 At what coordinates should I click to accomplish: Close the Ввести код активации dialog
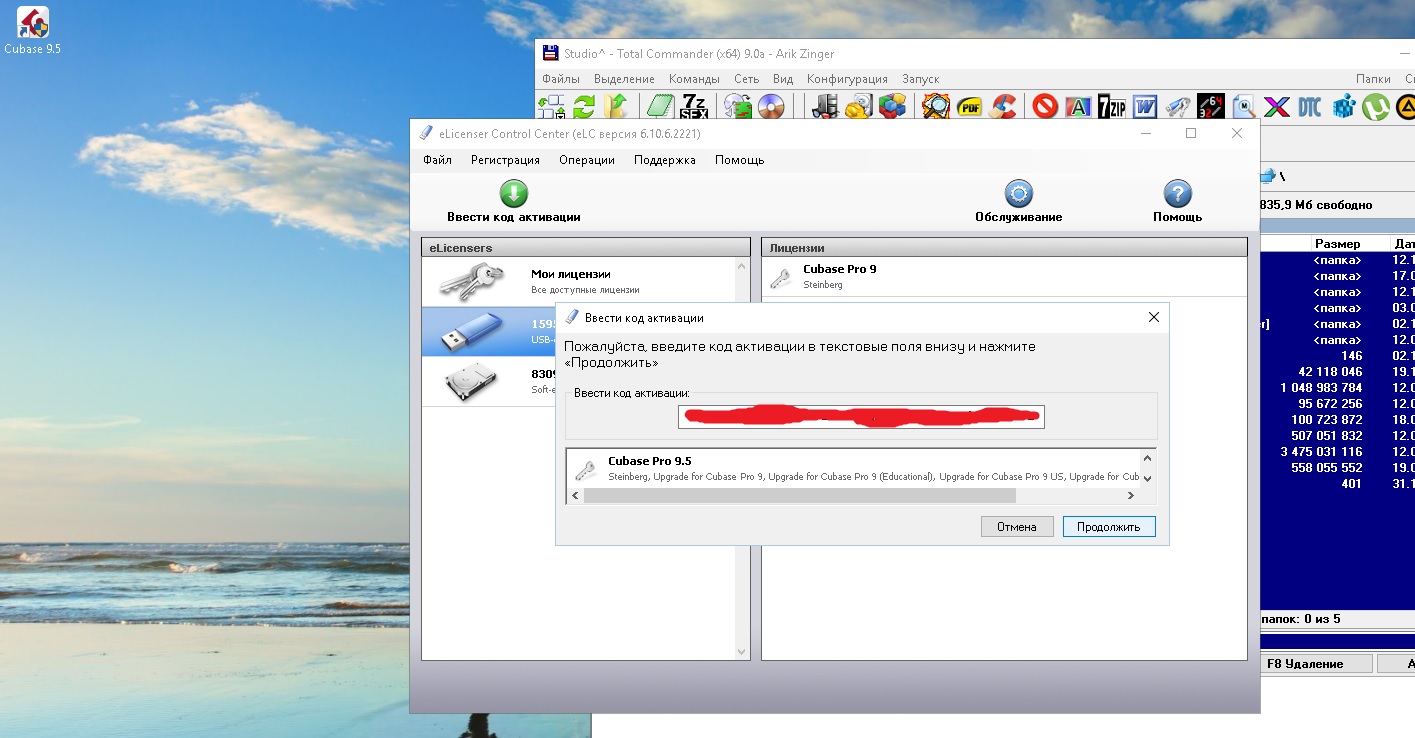click(1153, 317)
